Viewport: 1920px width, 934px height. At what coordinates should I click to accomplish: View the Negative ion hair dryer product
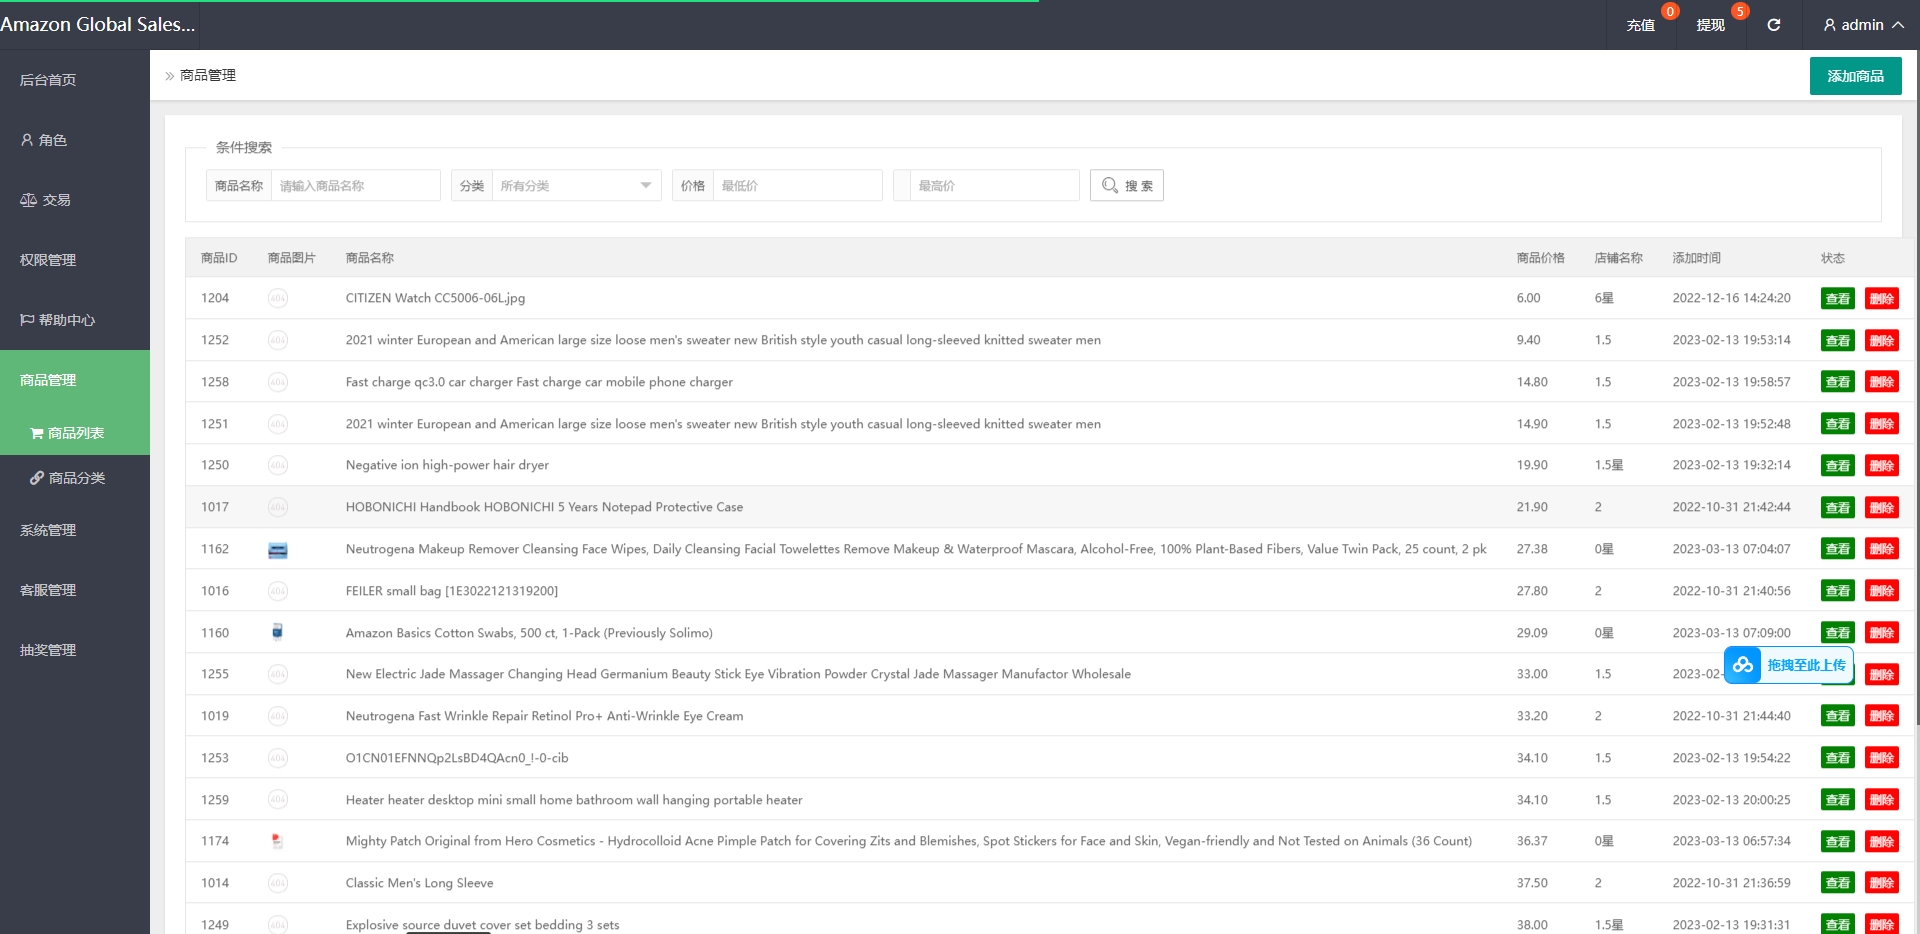[x=1837, y=466]
